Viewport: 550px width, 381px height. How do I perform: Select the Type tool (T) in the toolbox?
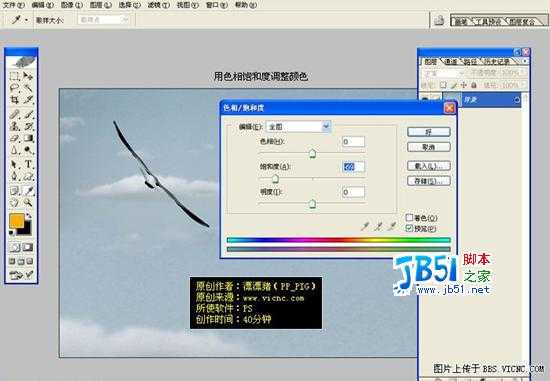[28, 164]
